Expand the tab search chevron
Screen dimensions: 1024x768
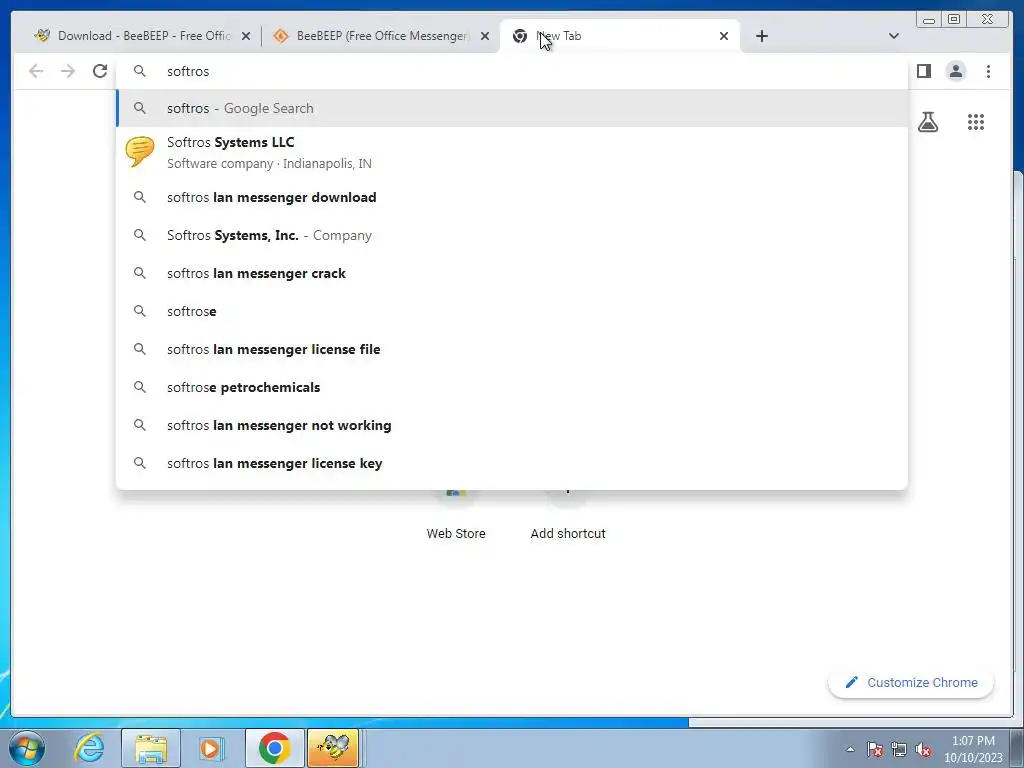pyautogui.click(x=894, y=36)
